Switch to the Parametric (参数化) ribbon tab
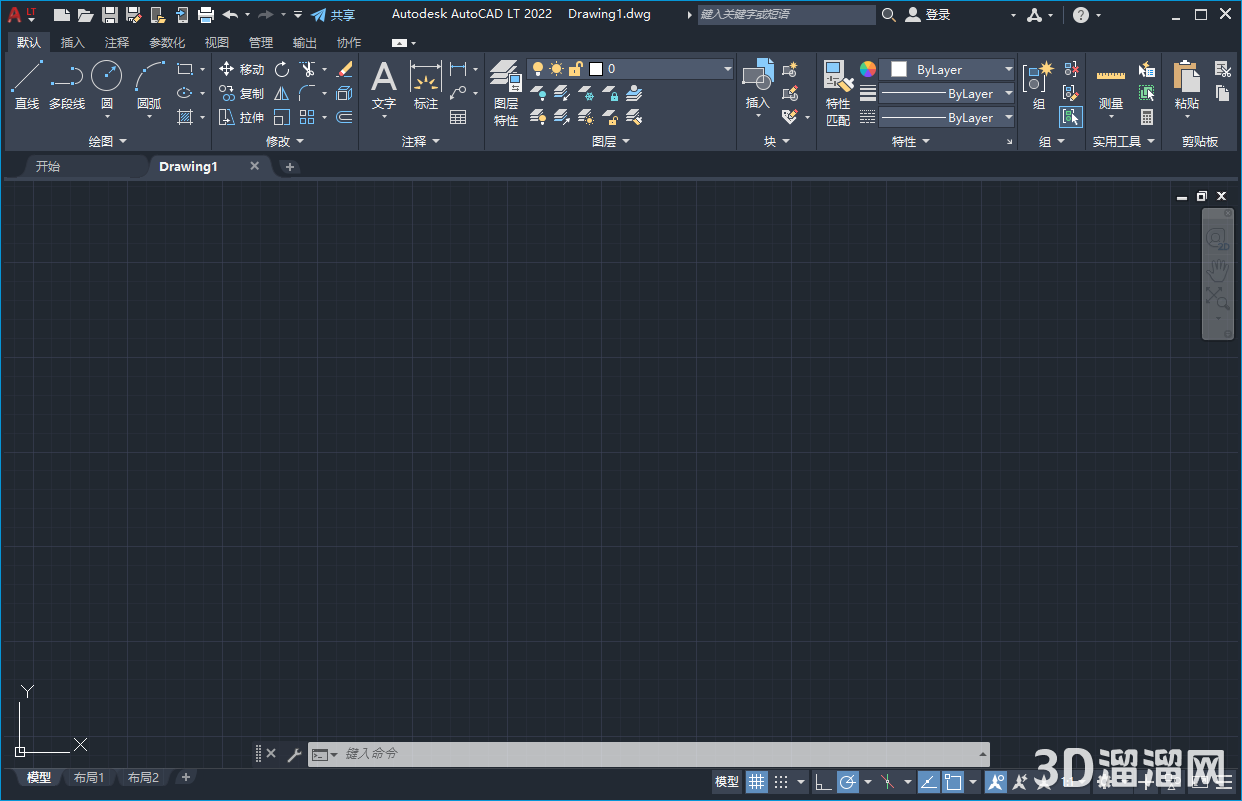 pos(167,43)
